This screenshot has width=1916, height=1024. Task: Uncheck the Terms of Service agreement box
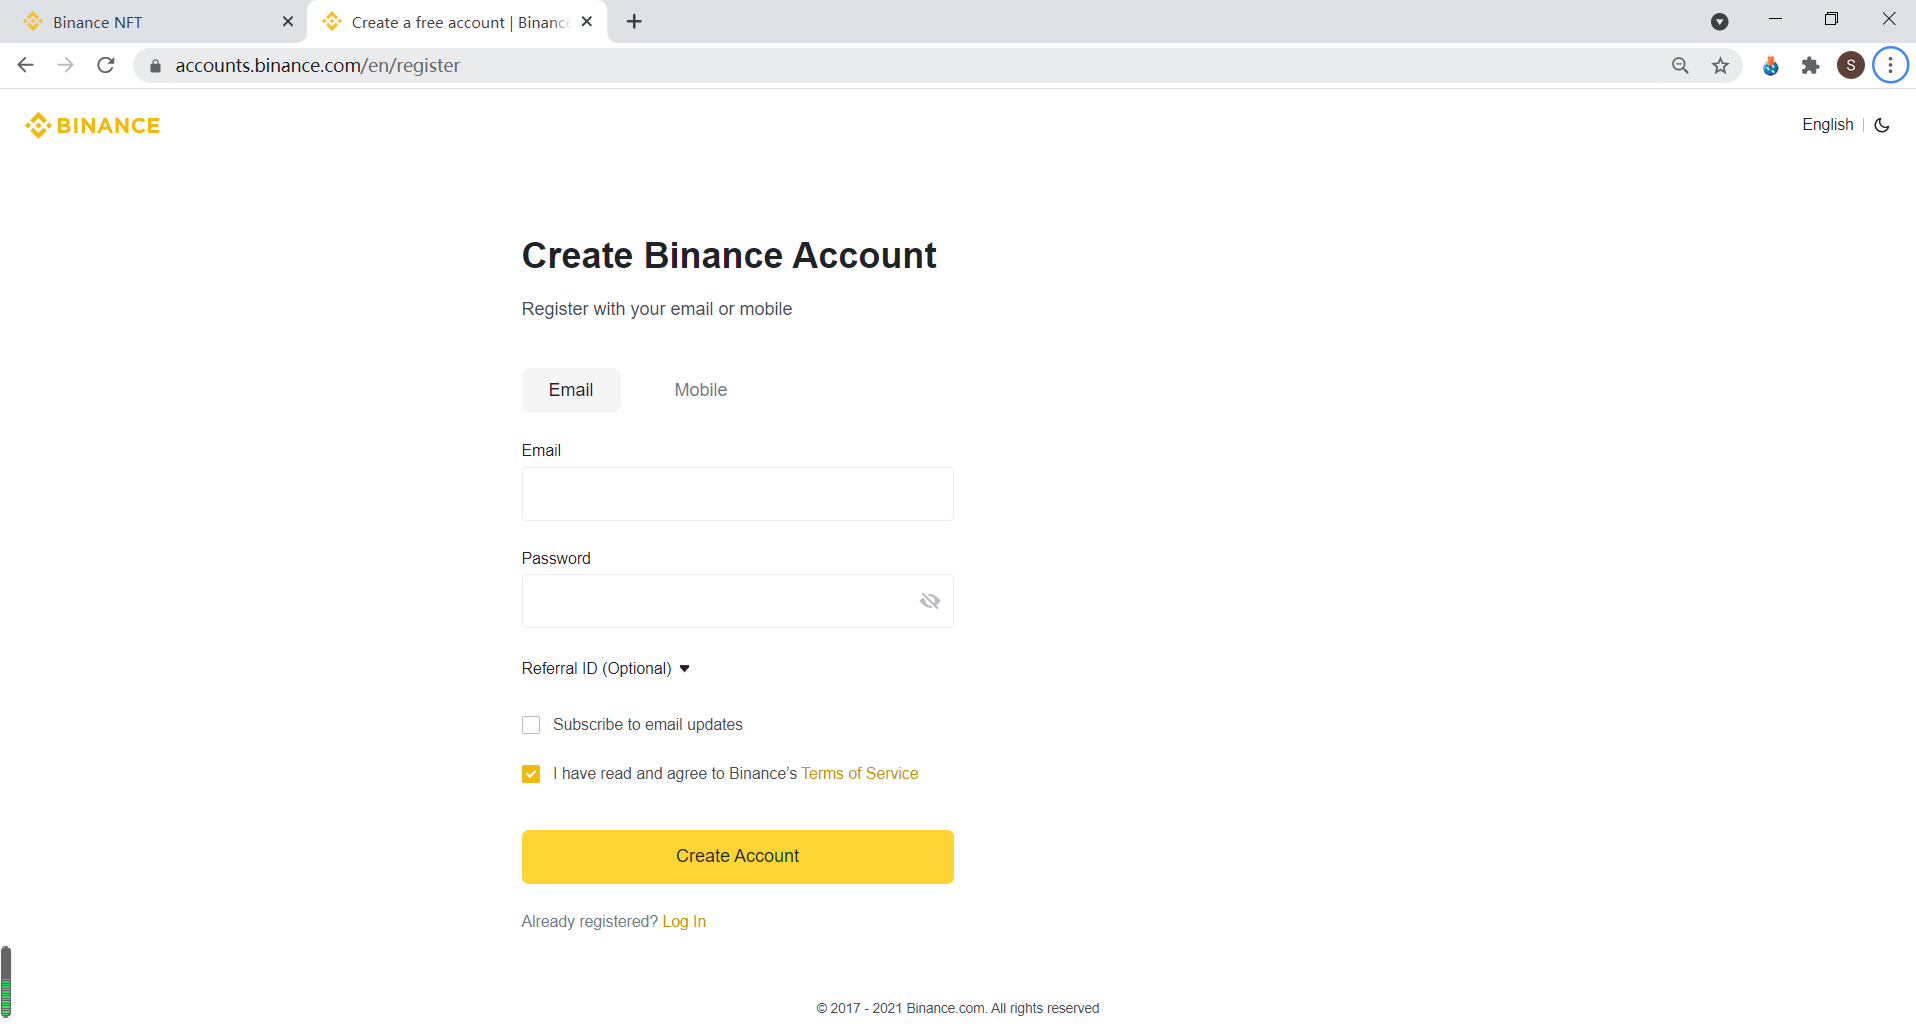(531, 774)
